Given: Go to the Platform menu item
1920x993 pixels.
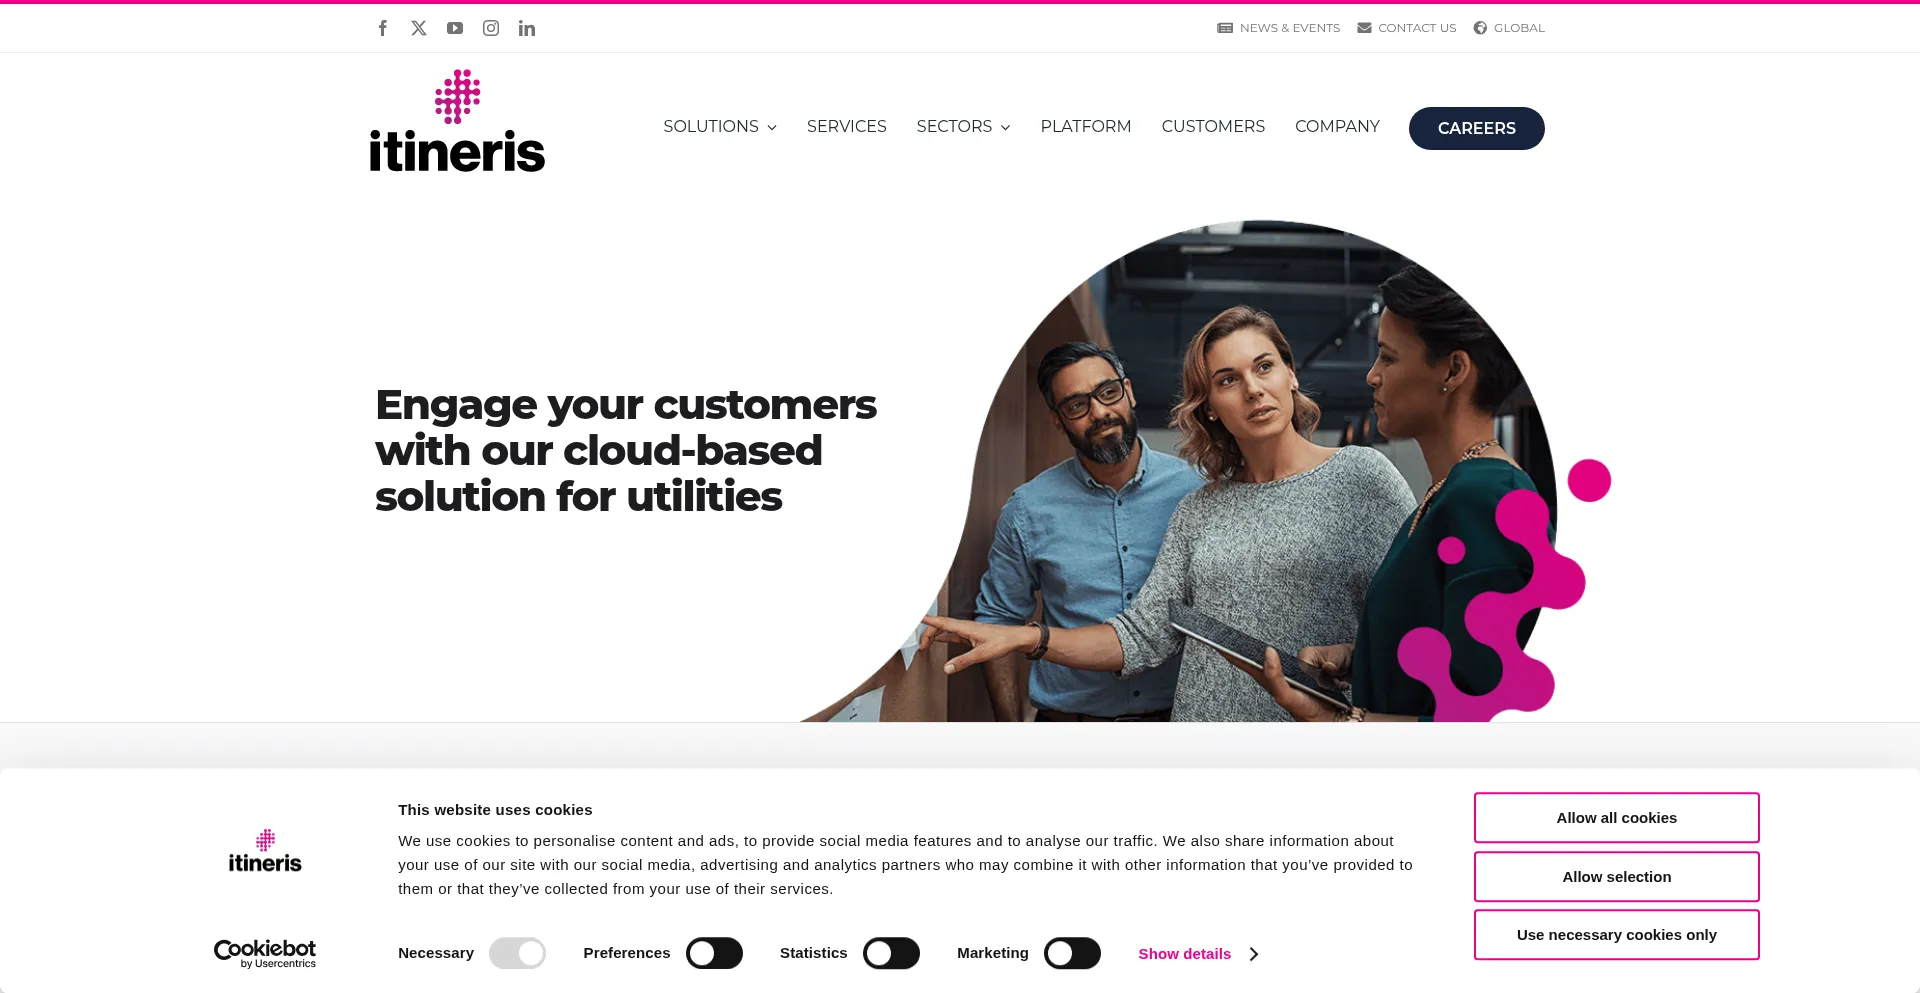Looking at the screenshot, I should click(x=1085, y=127).
